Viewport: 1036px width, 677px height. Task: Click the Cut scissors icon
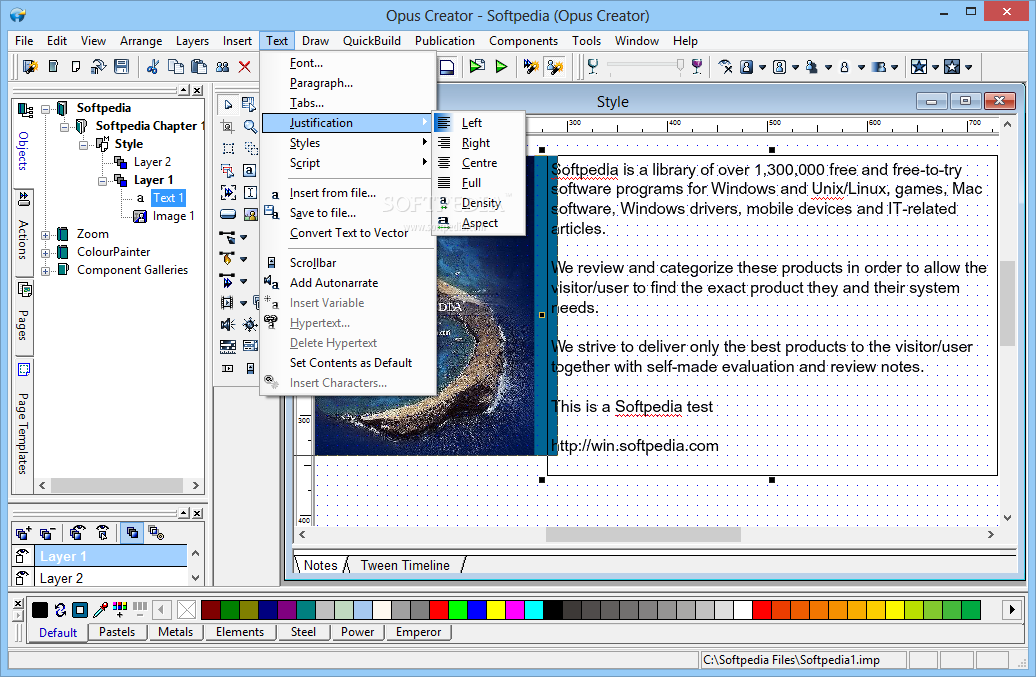point(153,67)
